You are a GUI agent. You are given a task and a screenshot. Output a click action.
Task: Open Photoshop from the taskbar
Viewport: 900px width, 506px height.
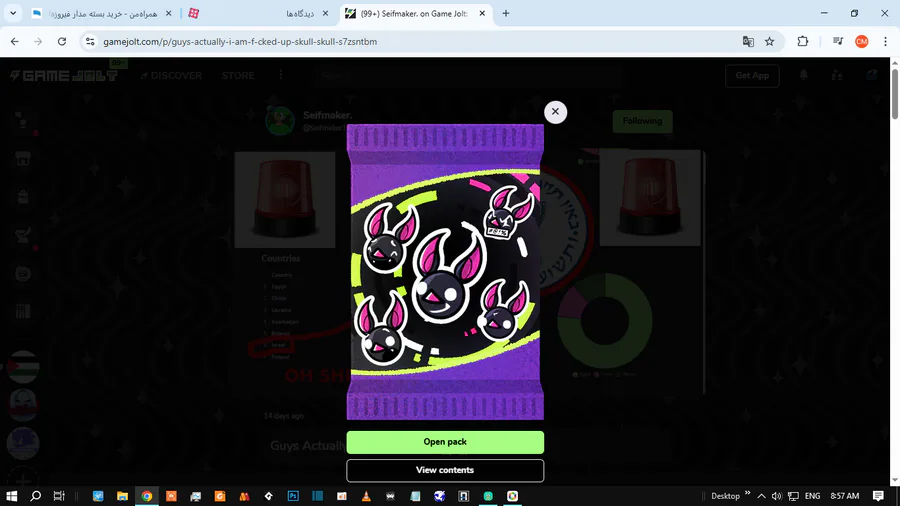click(293, 496)
